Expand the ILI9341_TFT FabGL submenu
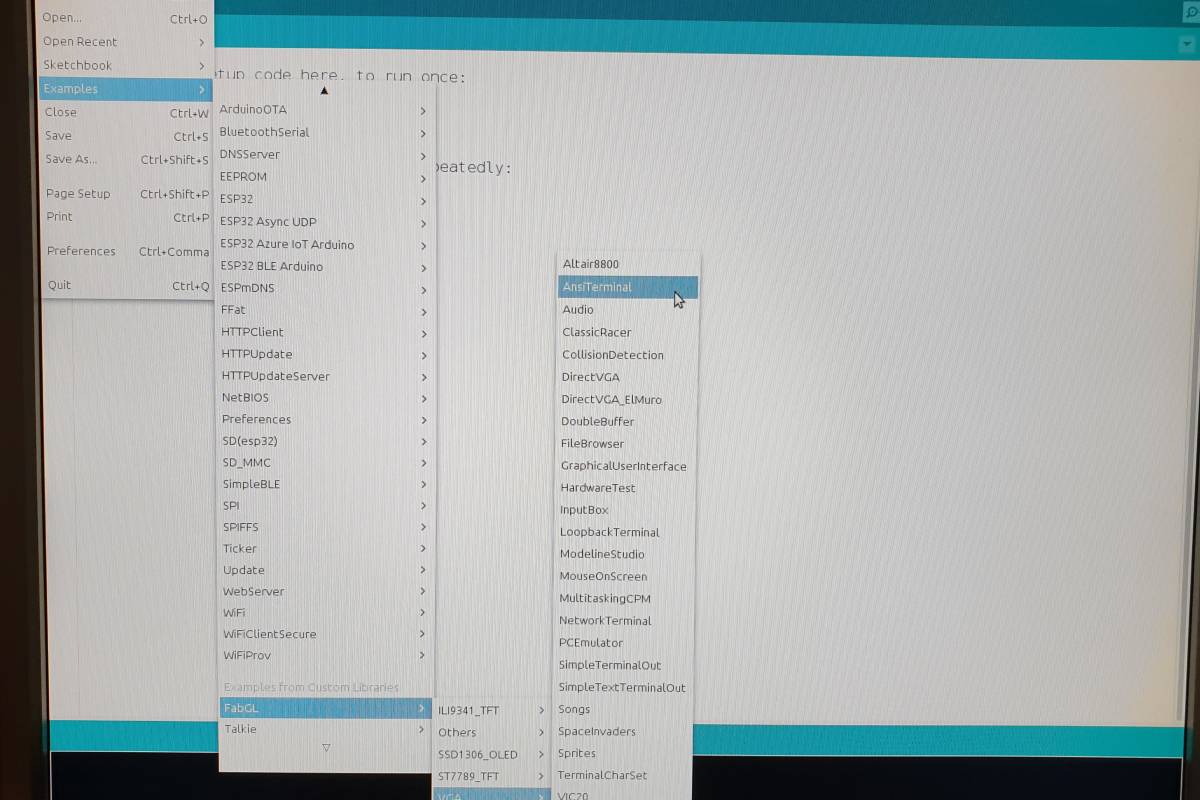Viewport: 1200px width, 800px height. [x=491, y=711]
